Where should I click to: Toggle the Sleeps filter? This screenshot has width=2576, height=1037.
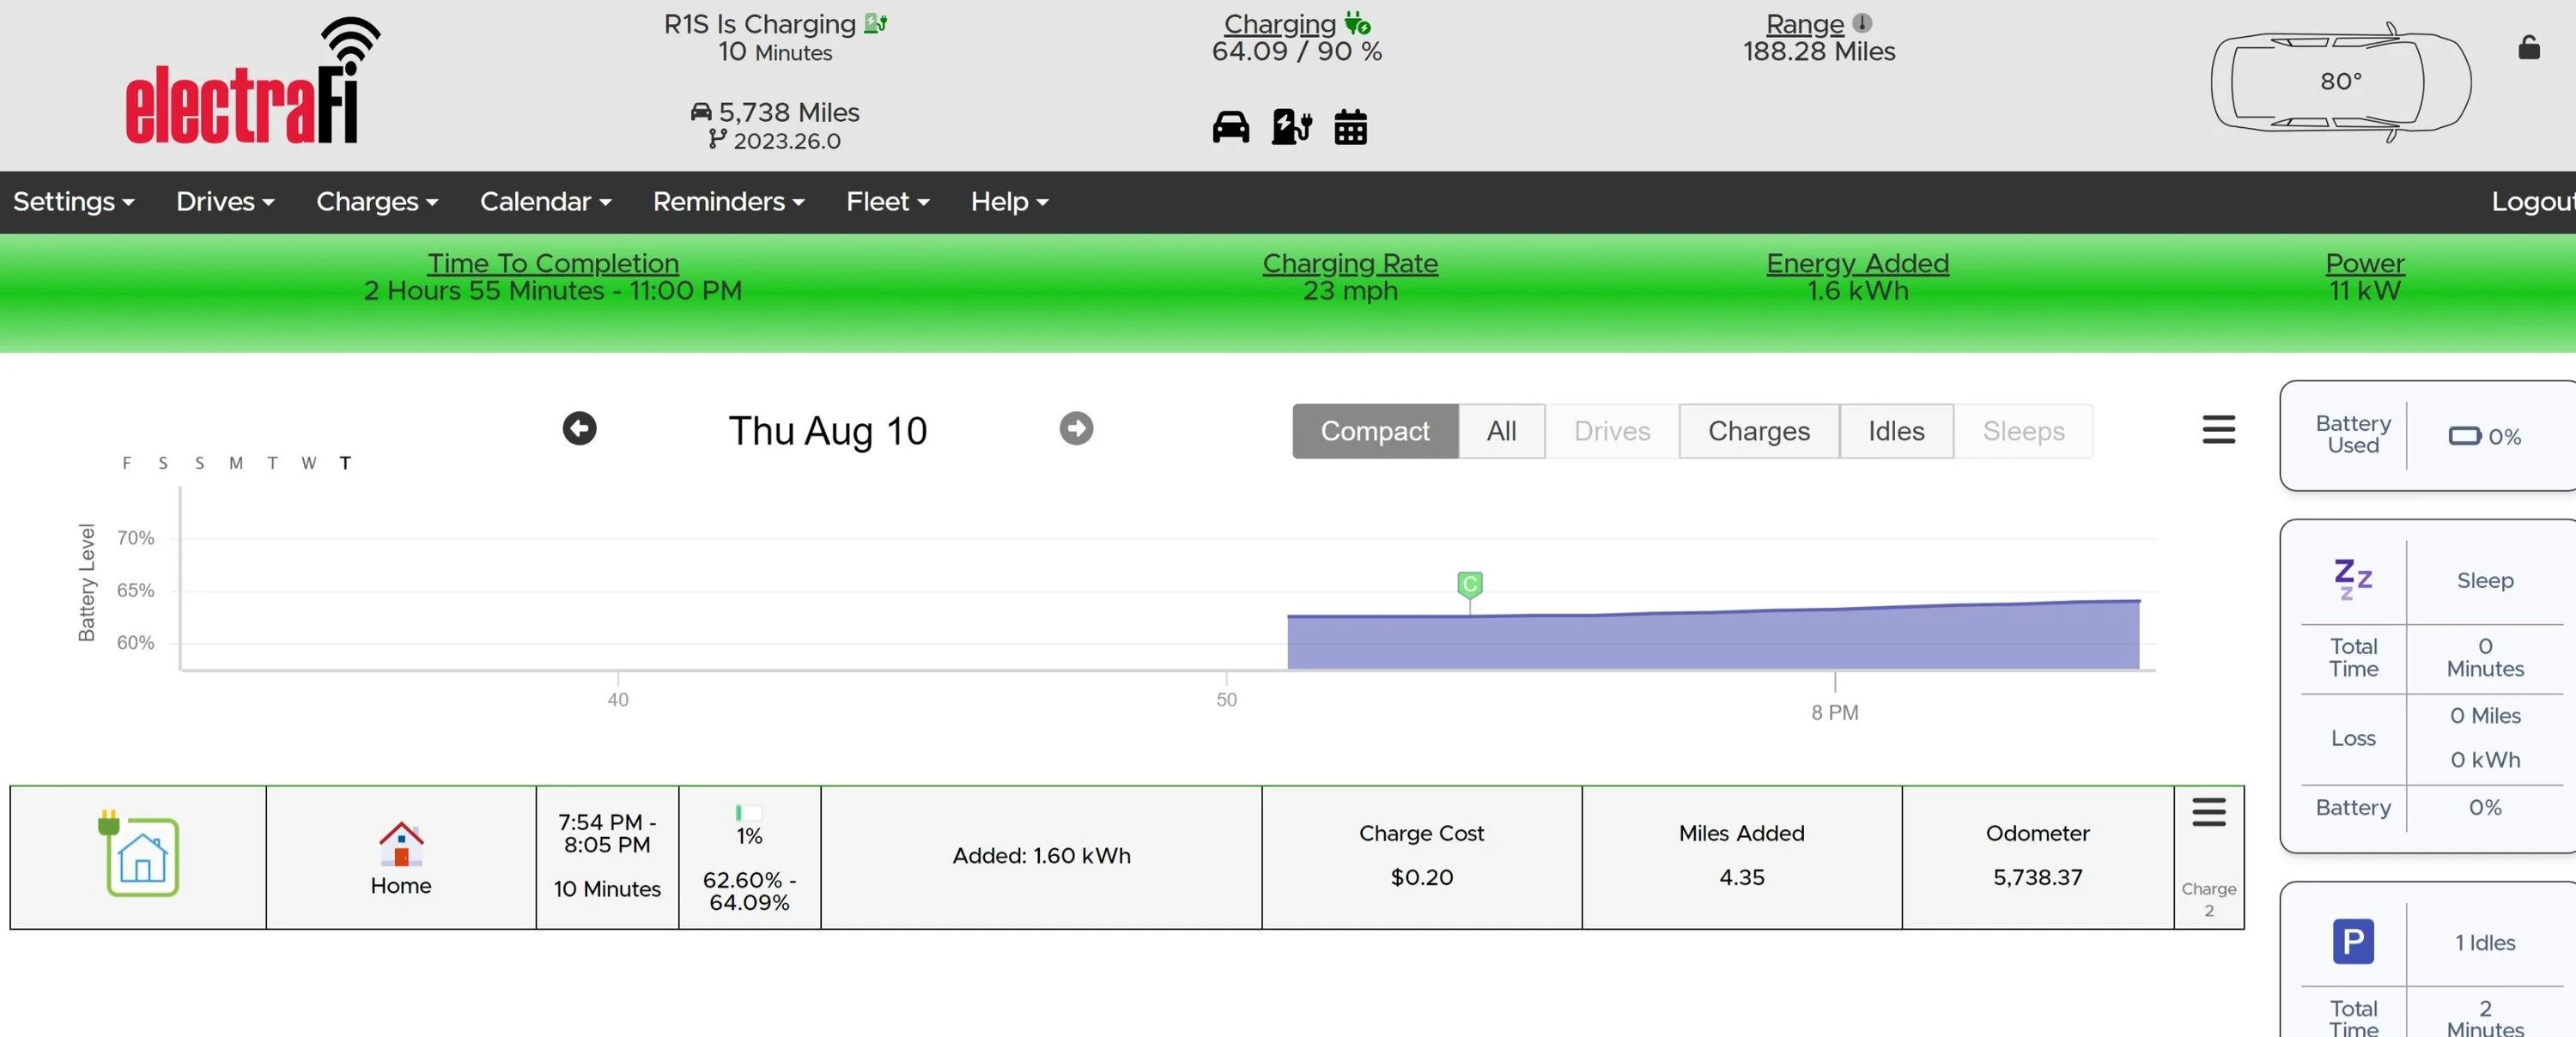(2023, 431)
